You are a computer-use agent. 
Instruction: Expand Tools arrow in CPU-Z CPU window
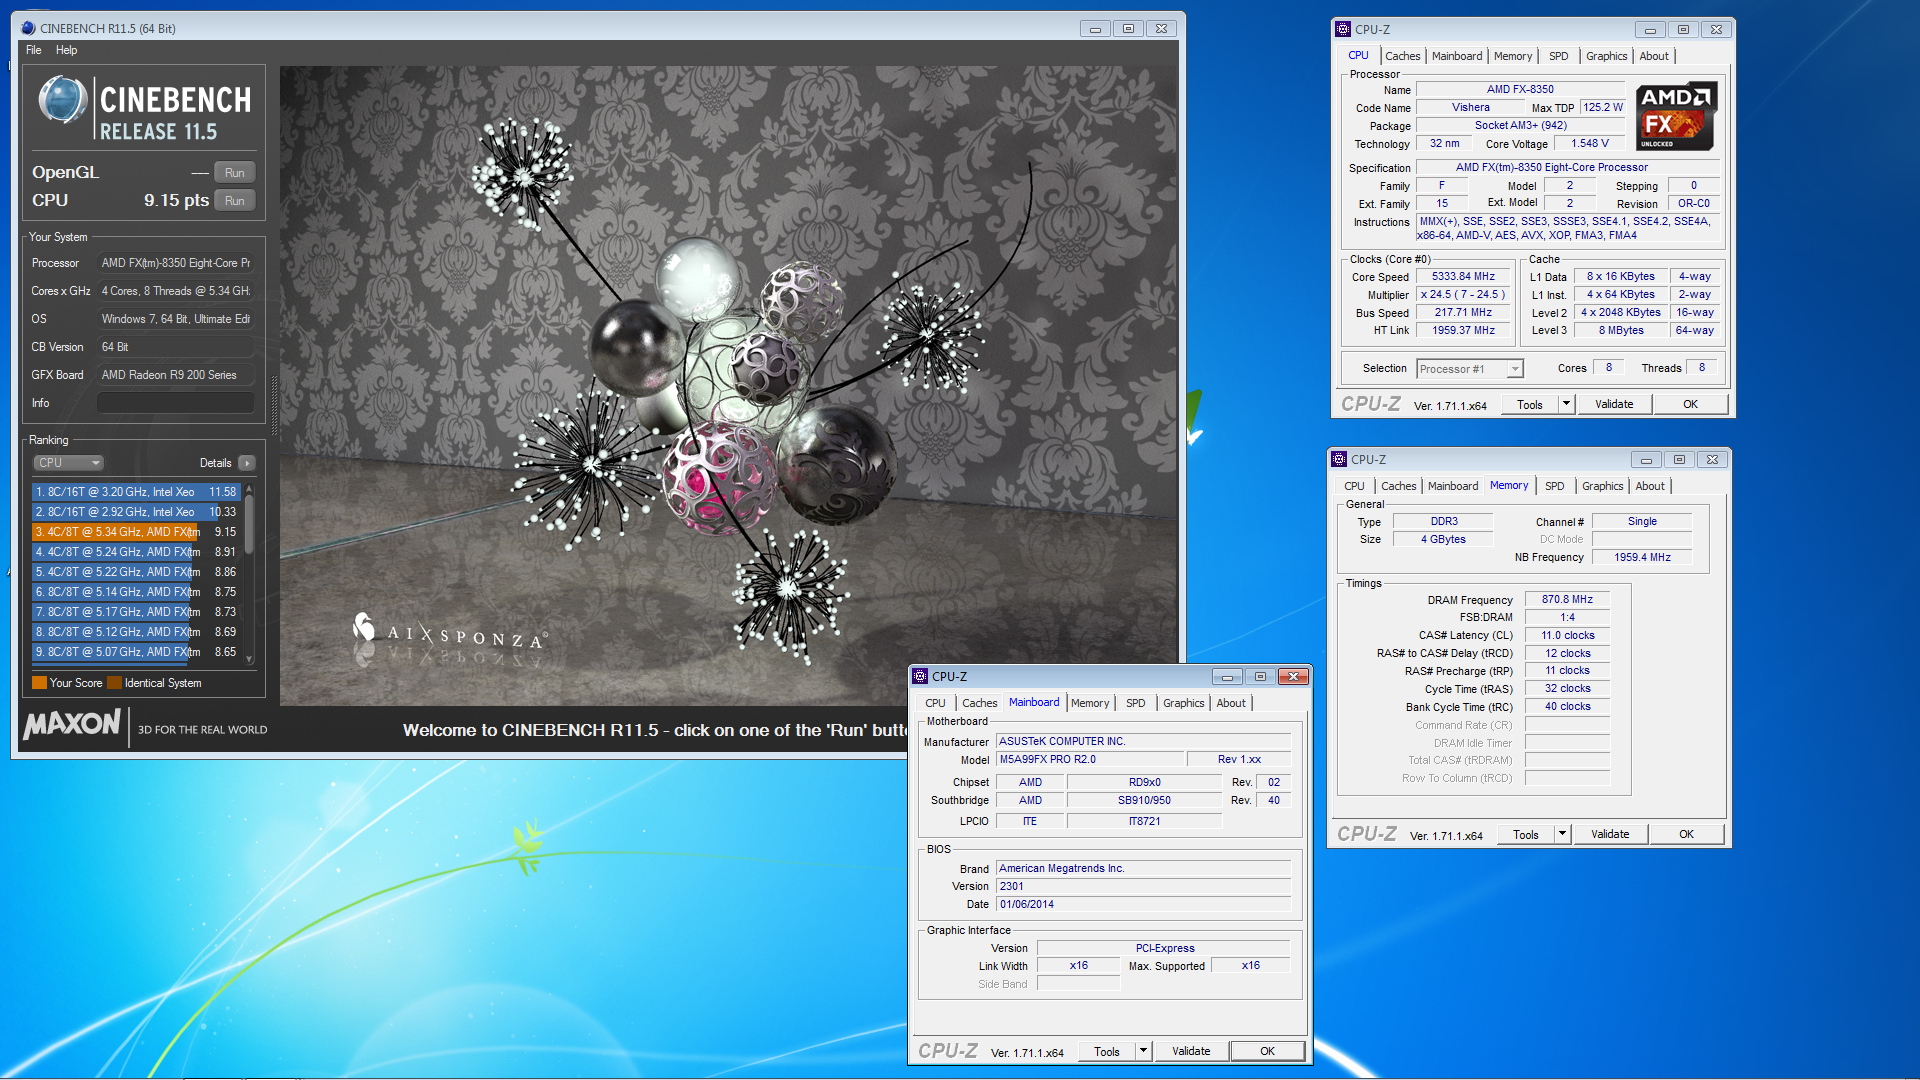click(x=1566, y=404)
